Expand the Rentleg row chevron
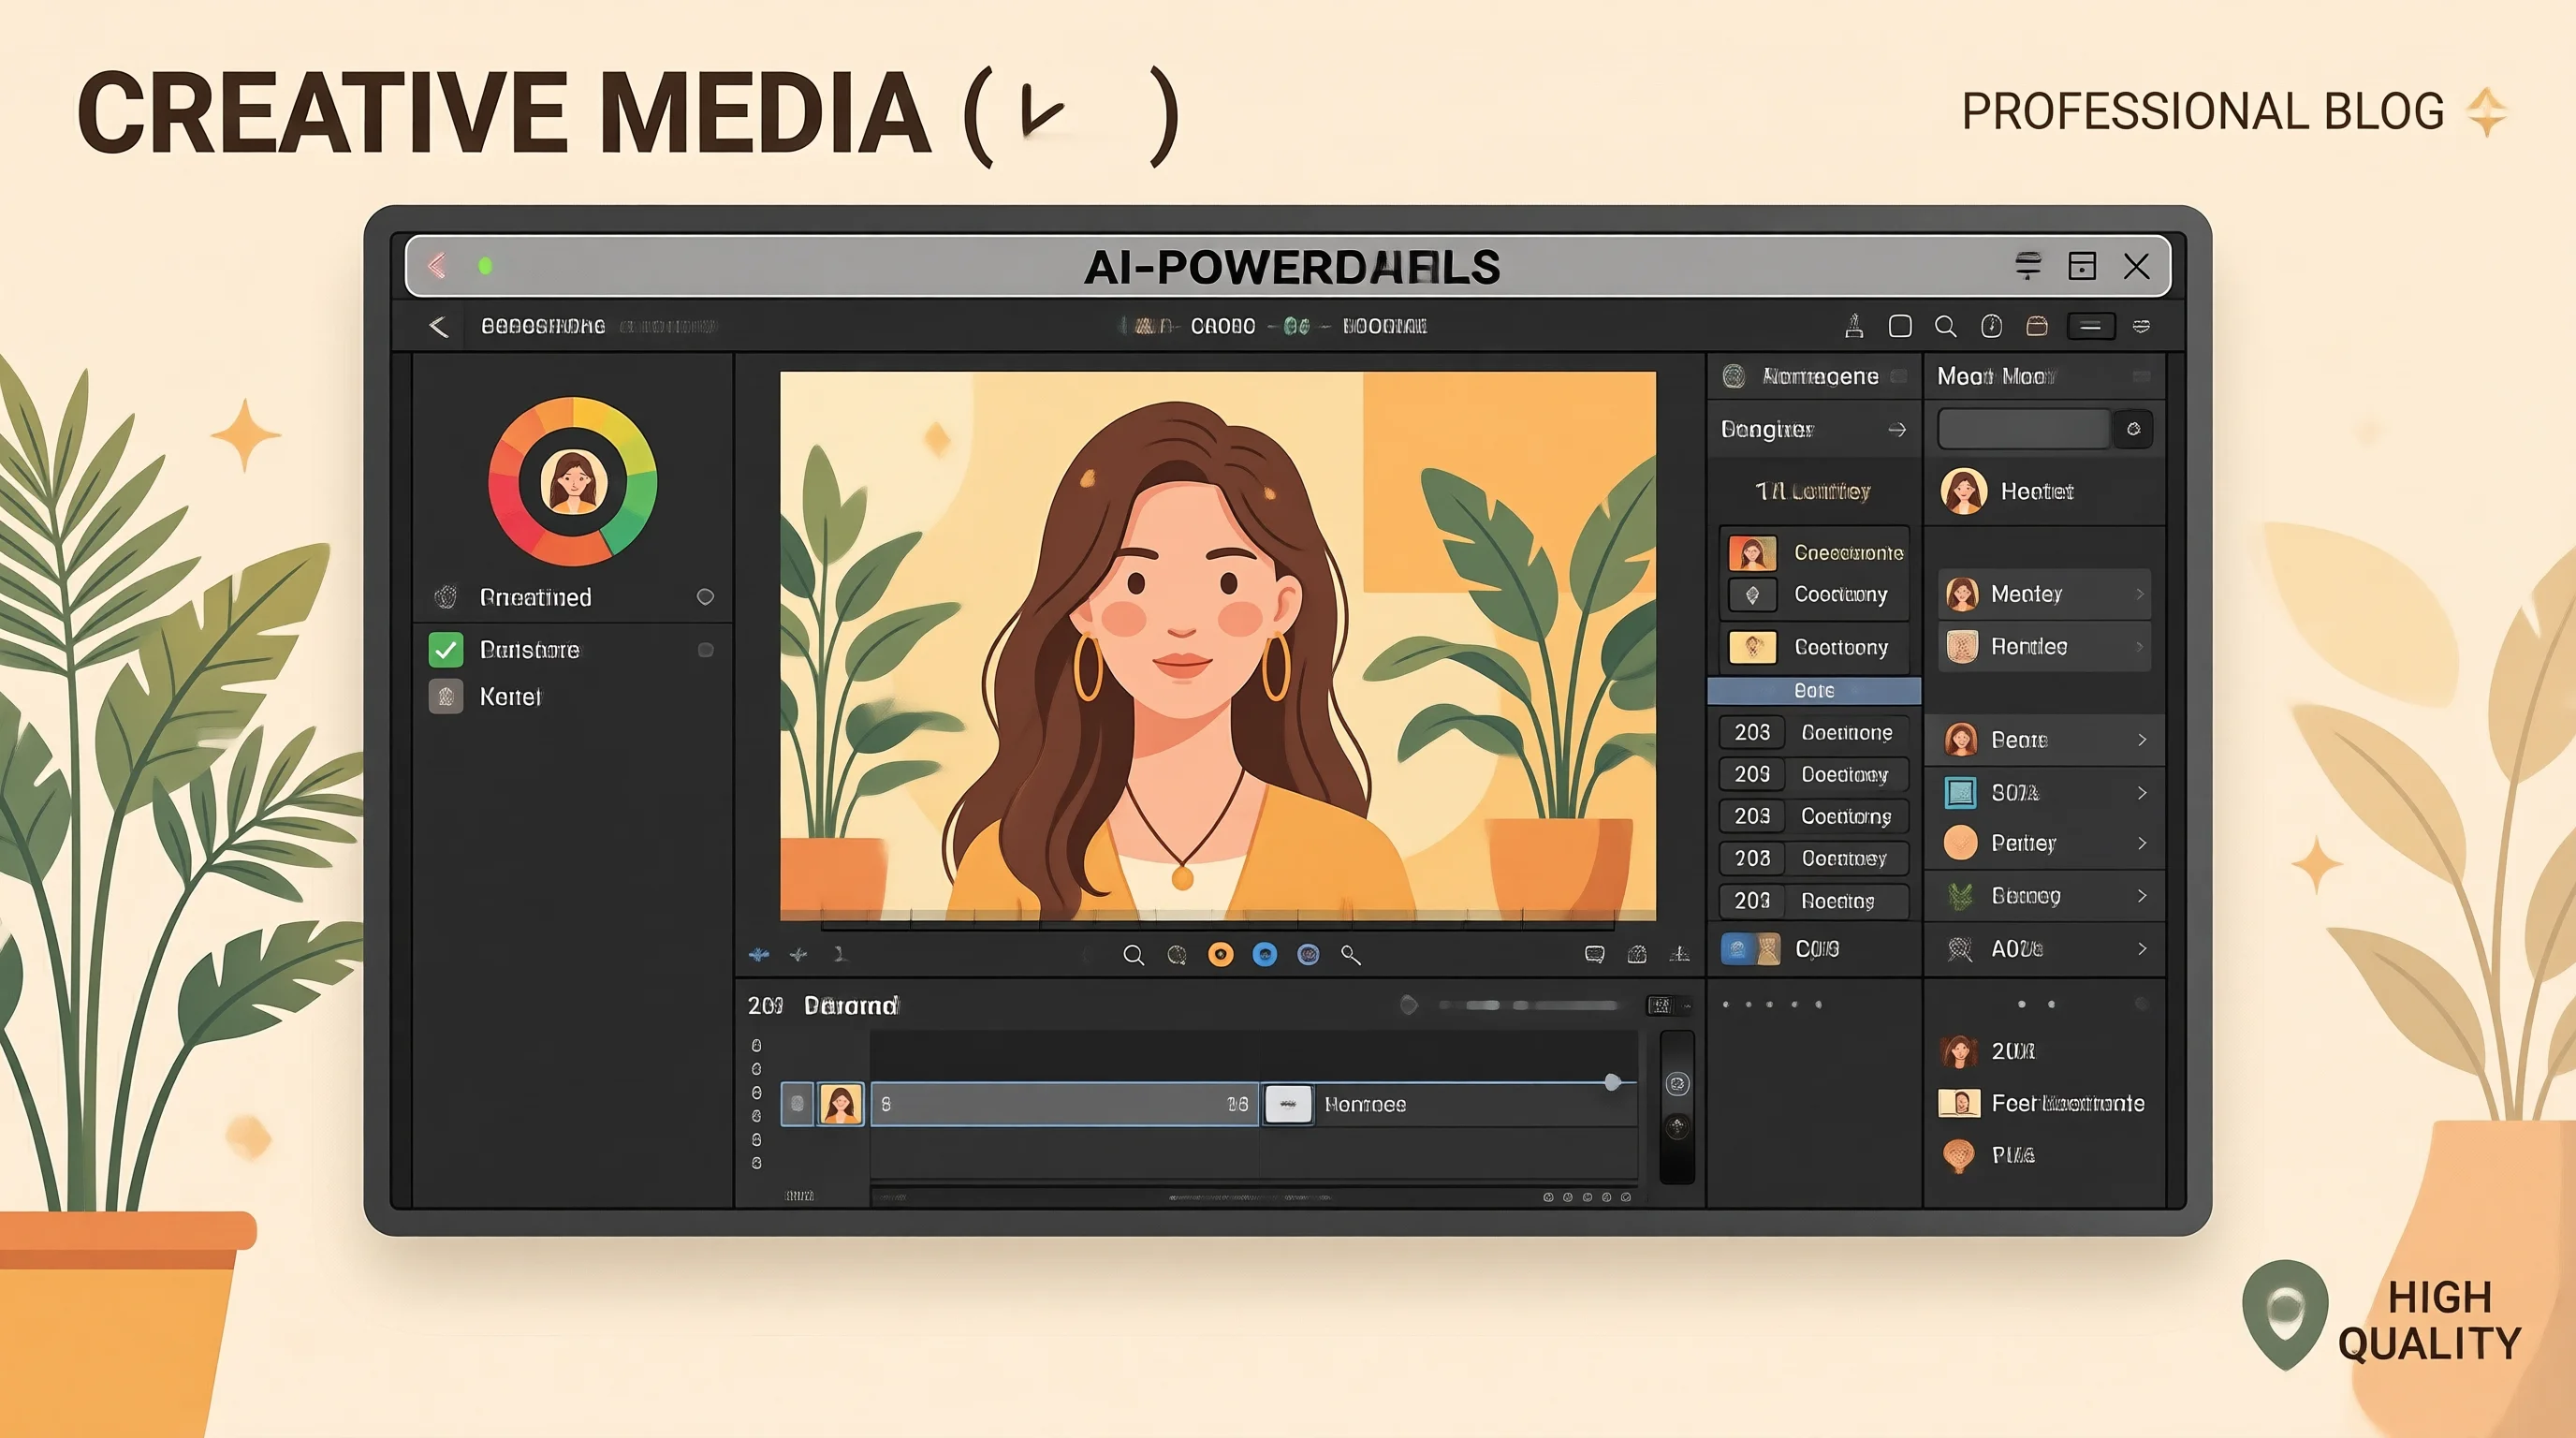Screen dimensions: 2576x1438 (2140, 647)
